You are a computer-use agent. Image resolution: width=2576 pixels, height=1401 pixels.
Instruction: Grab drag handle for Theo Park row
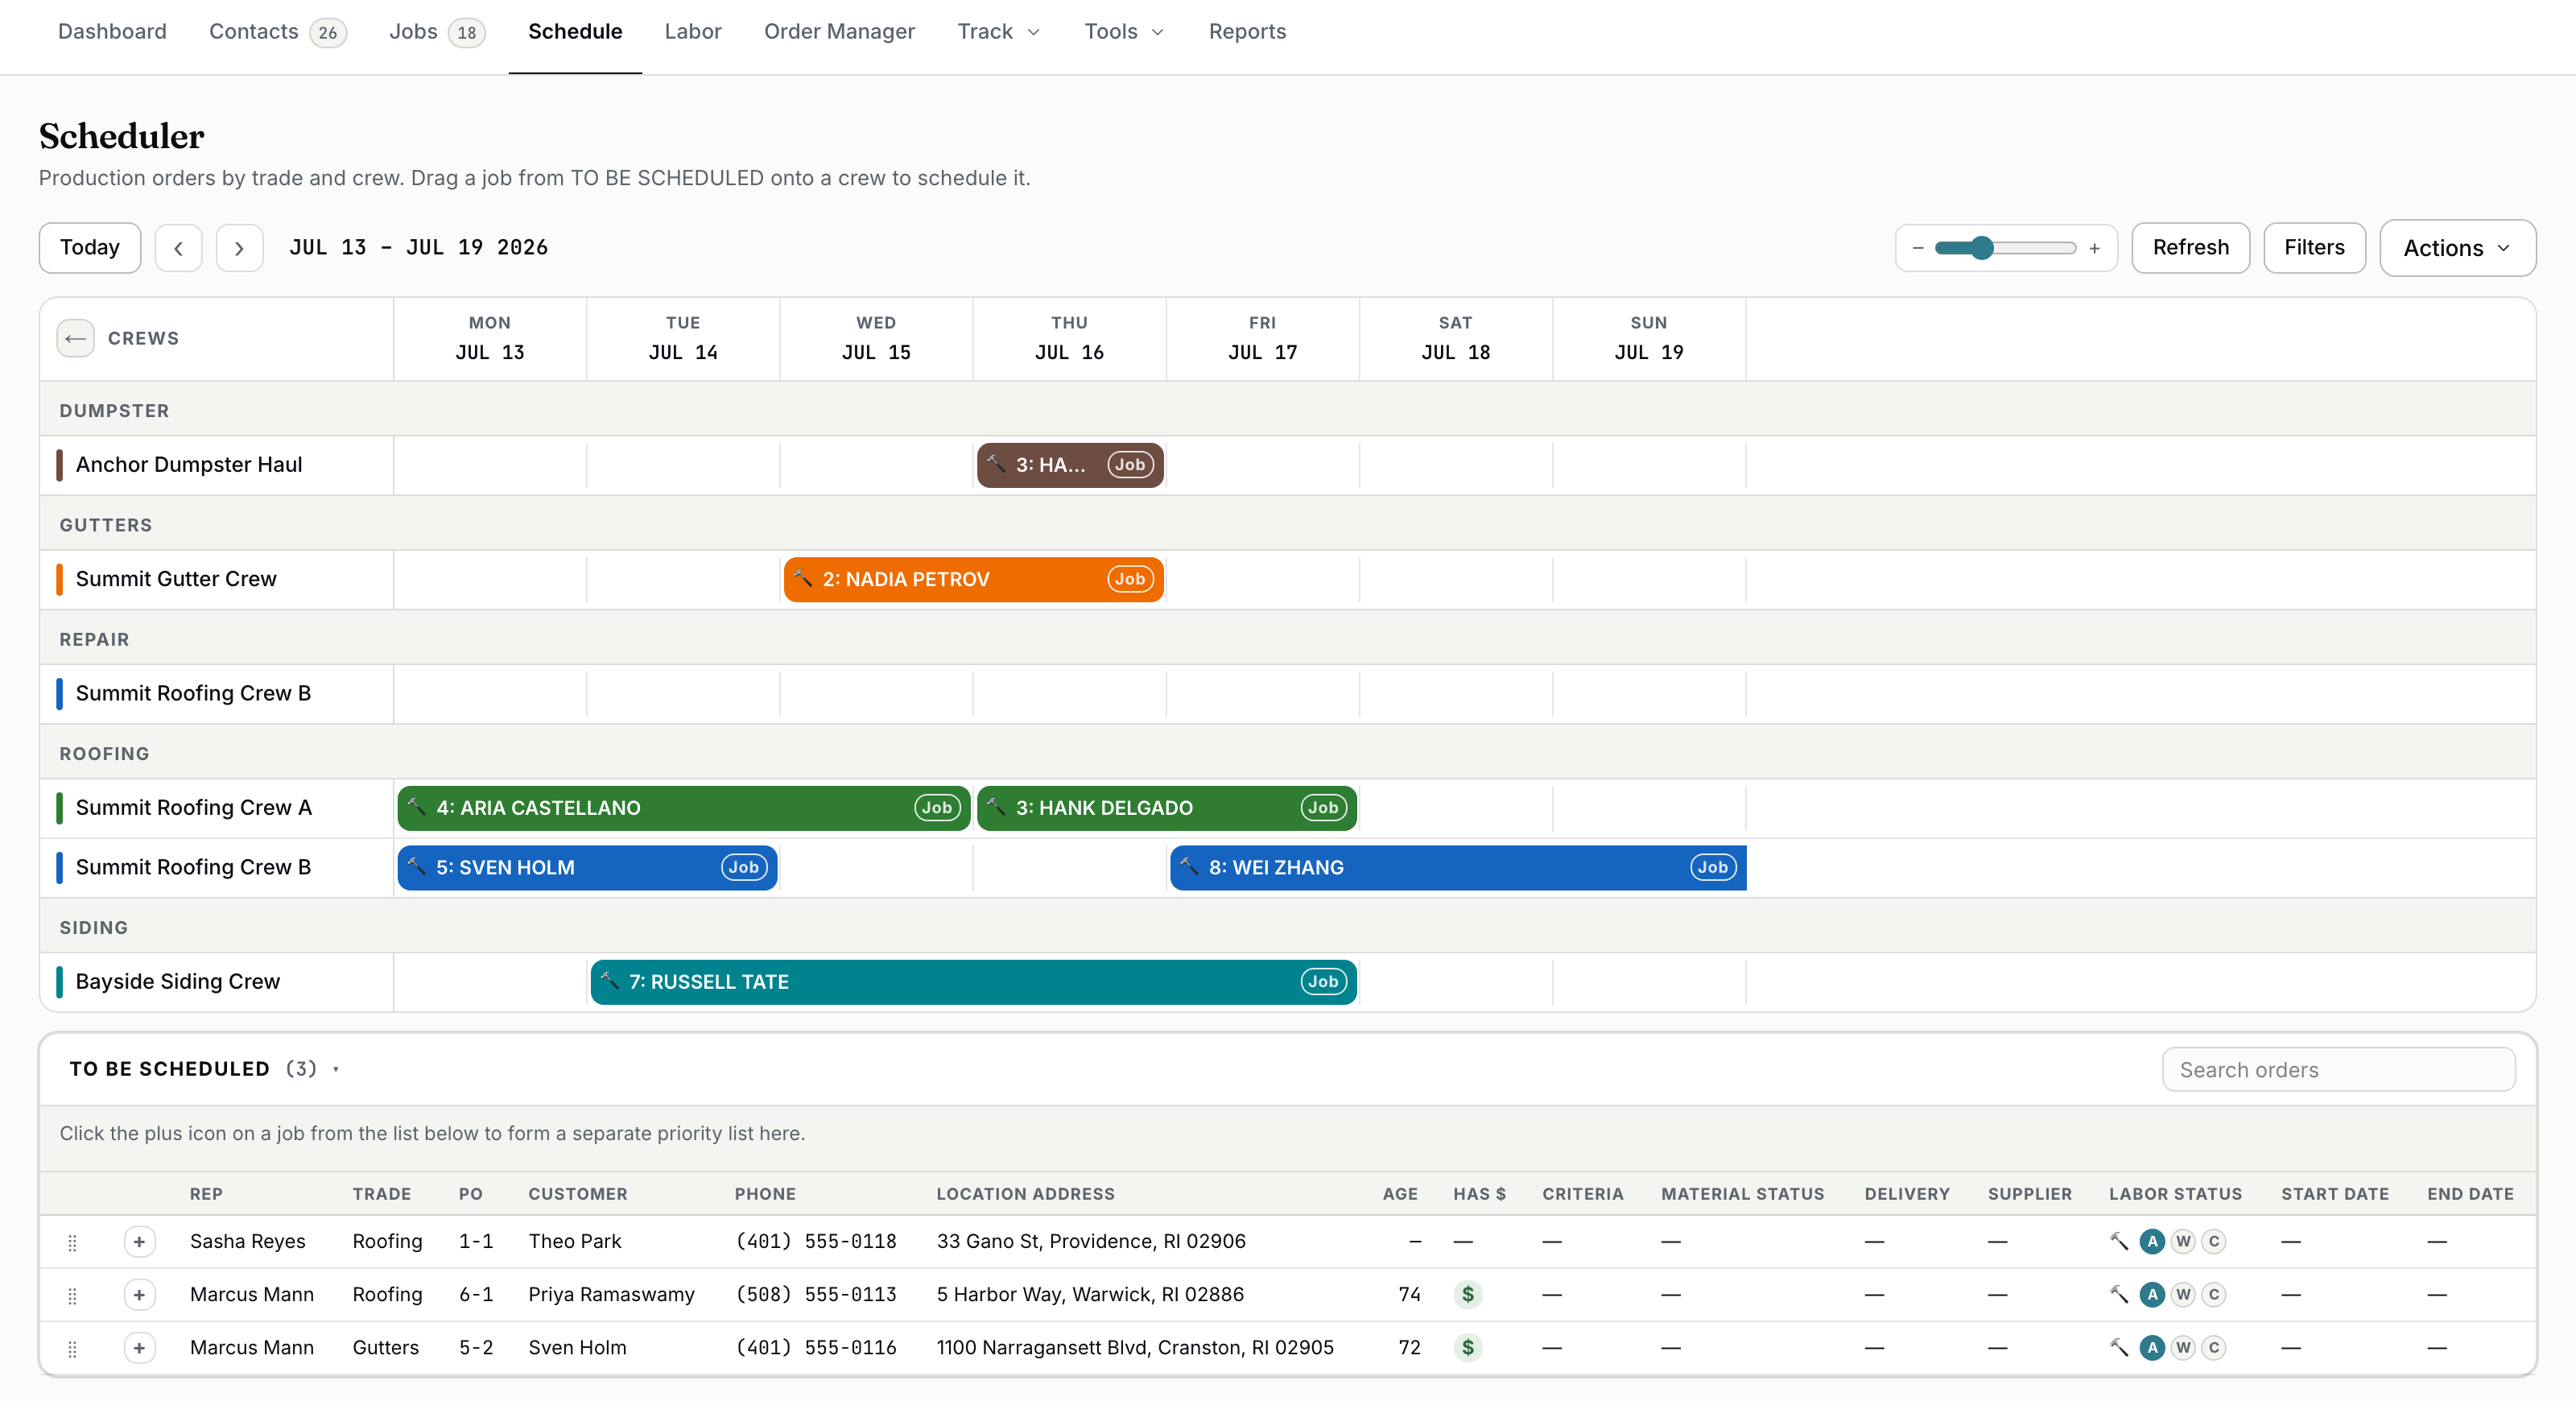pyautogui.click(x=72, y=1242)
